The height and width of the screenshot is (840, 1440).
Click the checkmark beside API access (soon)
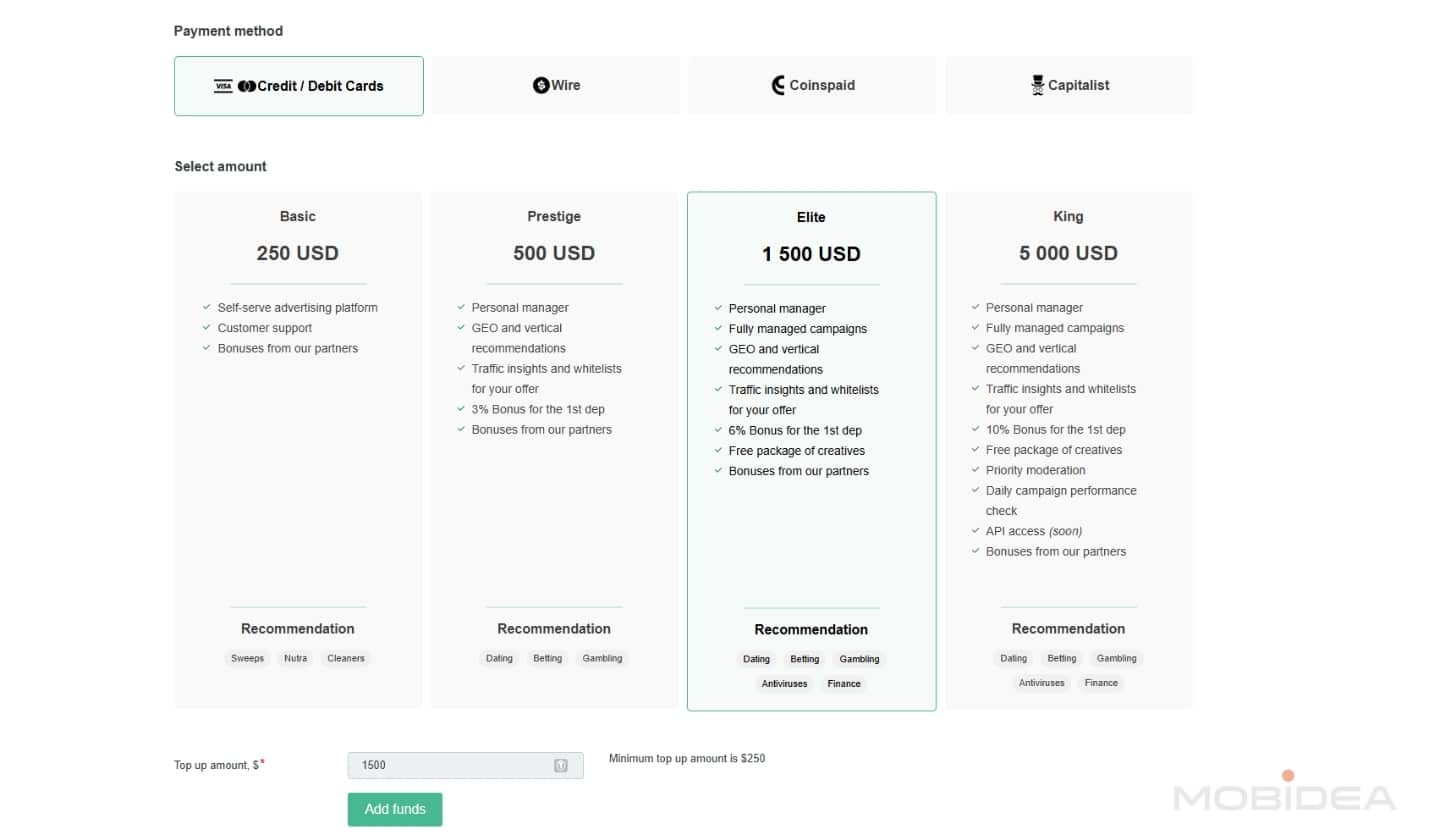[975, 531]
